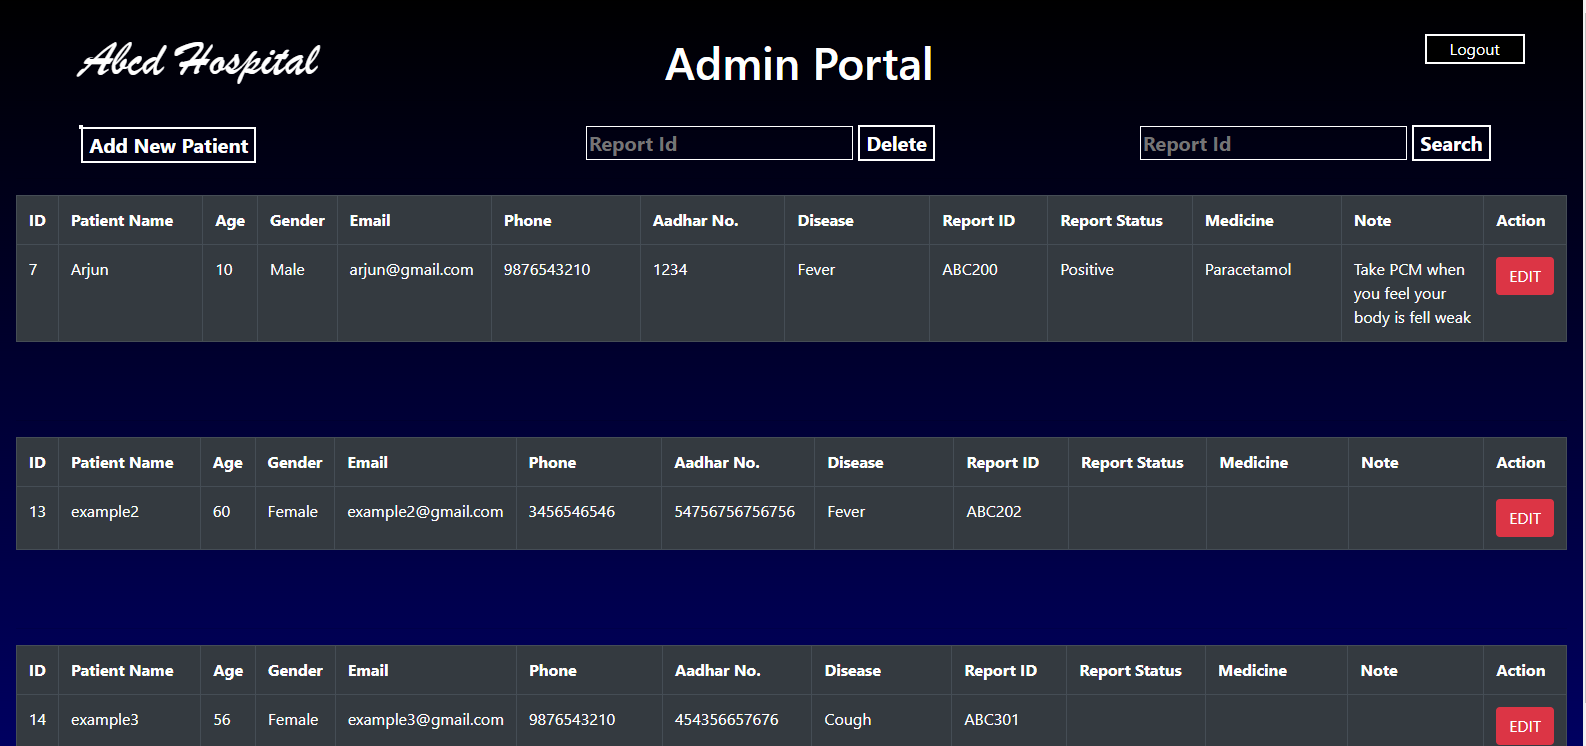Open the Add New Patient form
Viewport: 1586px width, 746px height.
[168, 145]
